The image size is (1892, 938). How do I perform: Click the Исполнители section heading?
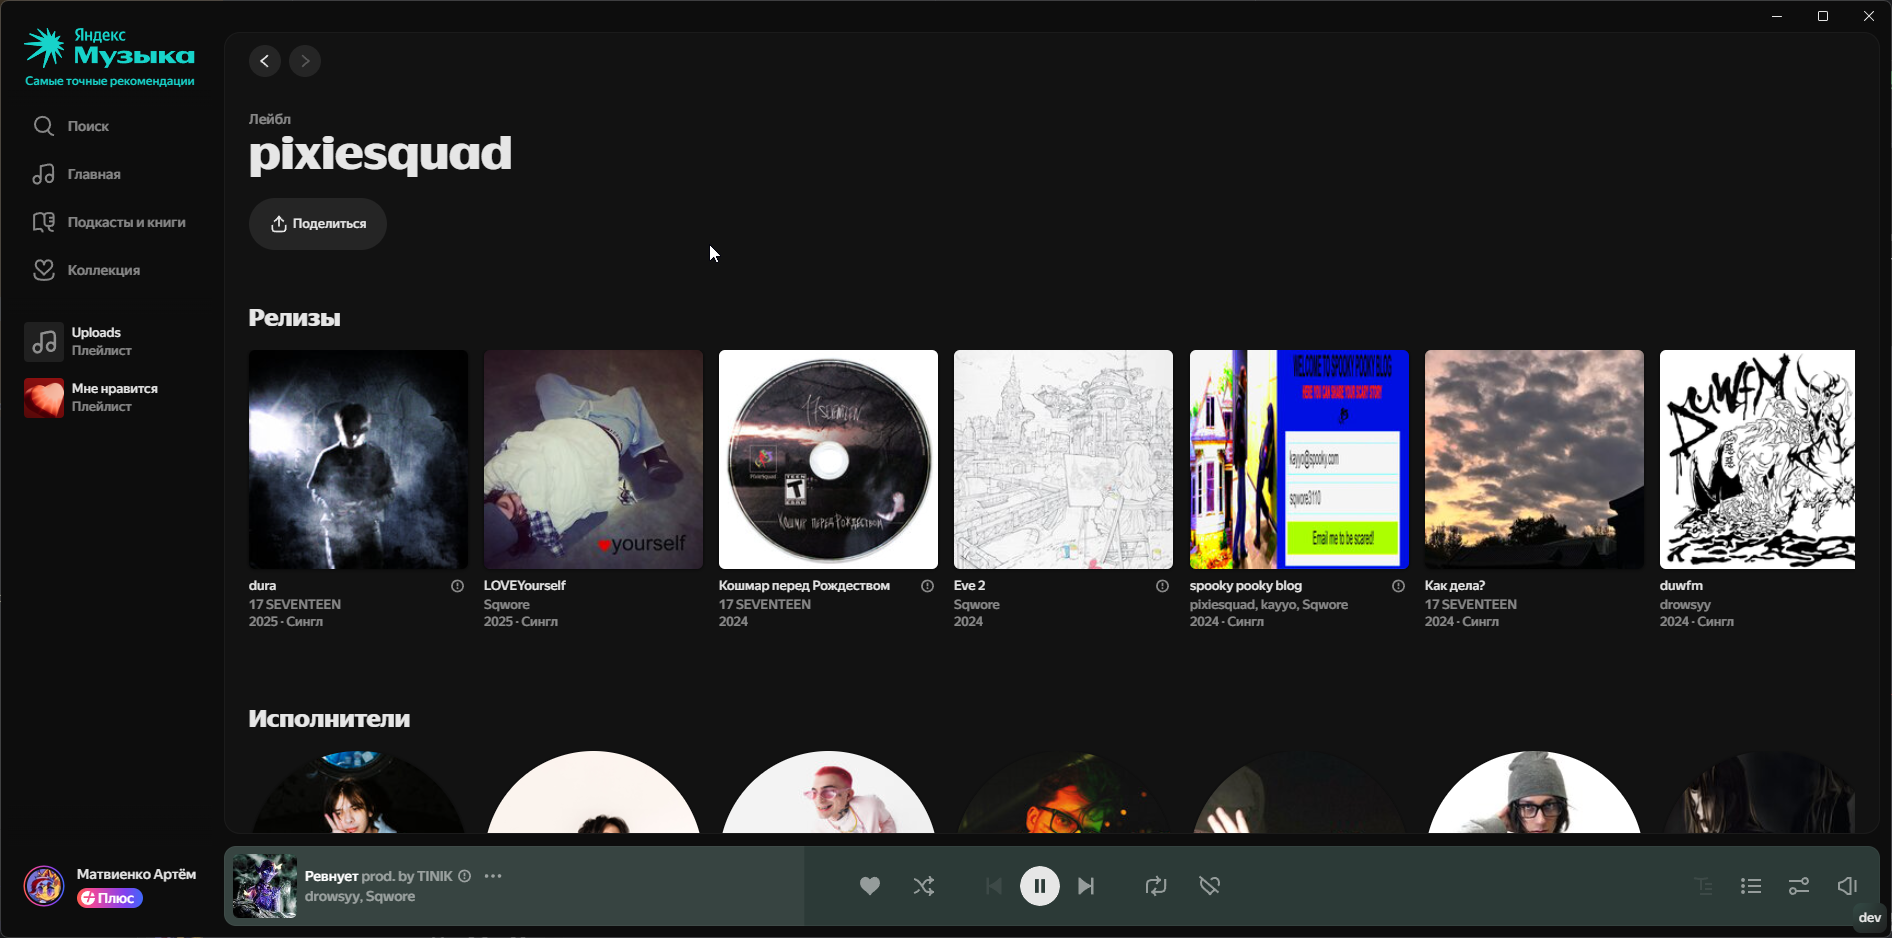click(329, 719)
